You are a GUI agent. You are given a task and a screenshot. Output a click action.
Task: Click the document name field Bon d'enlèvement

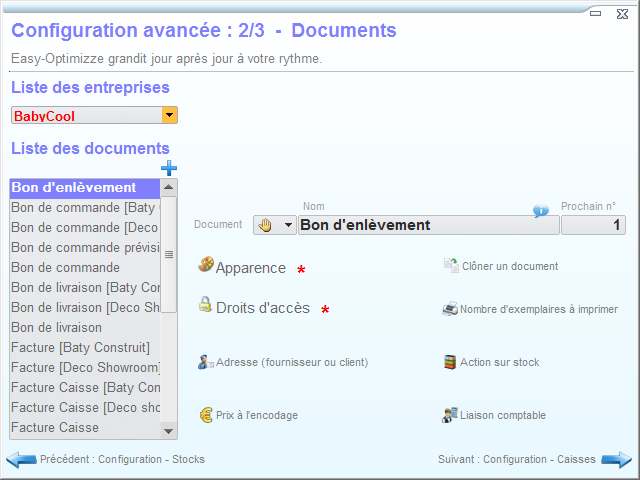[428, 225]
